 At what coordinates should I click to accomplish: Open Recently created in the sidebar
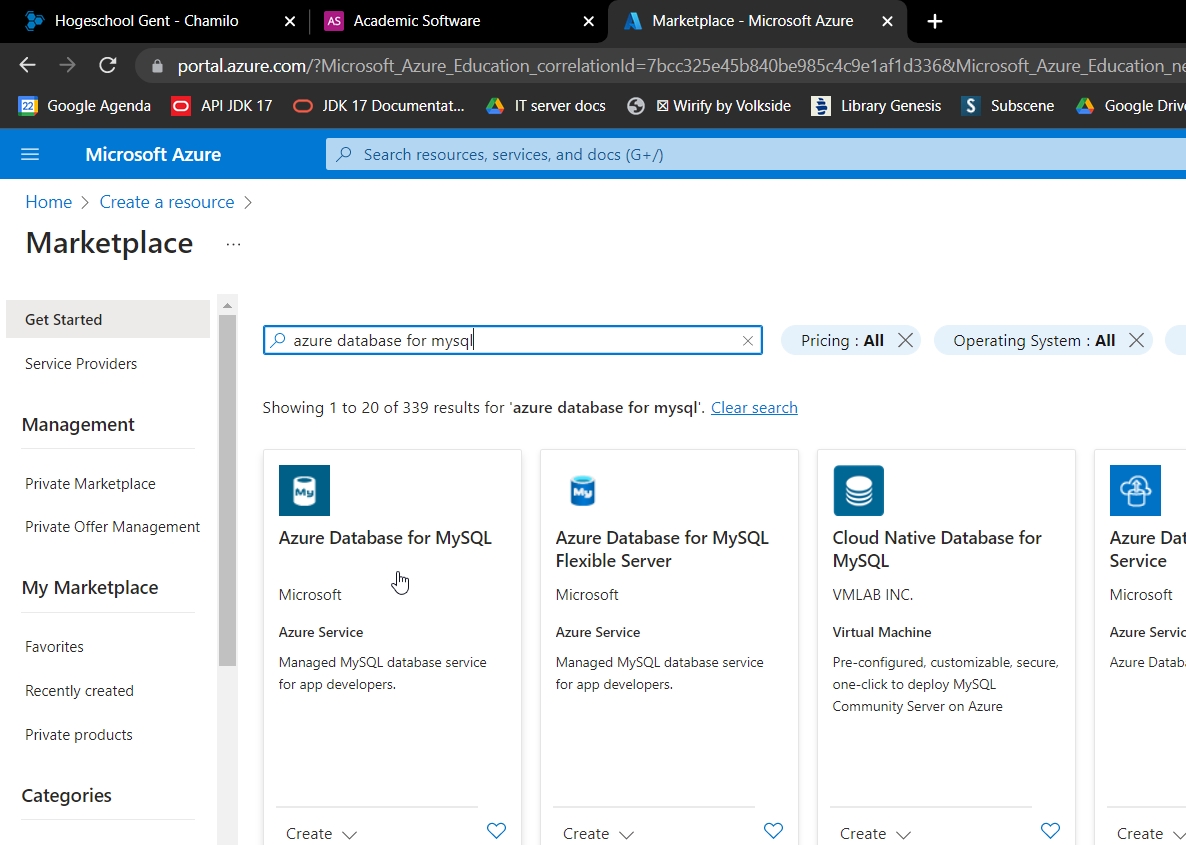point(79,691)
